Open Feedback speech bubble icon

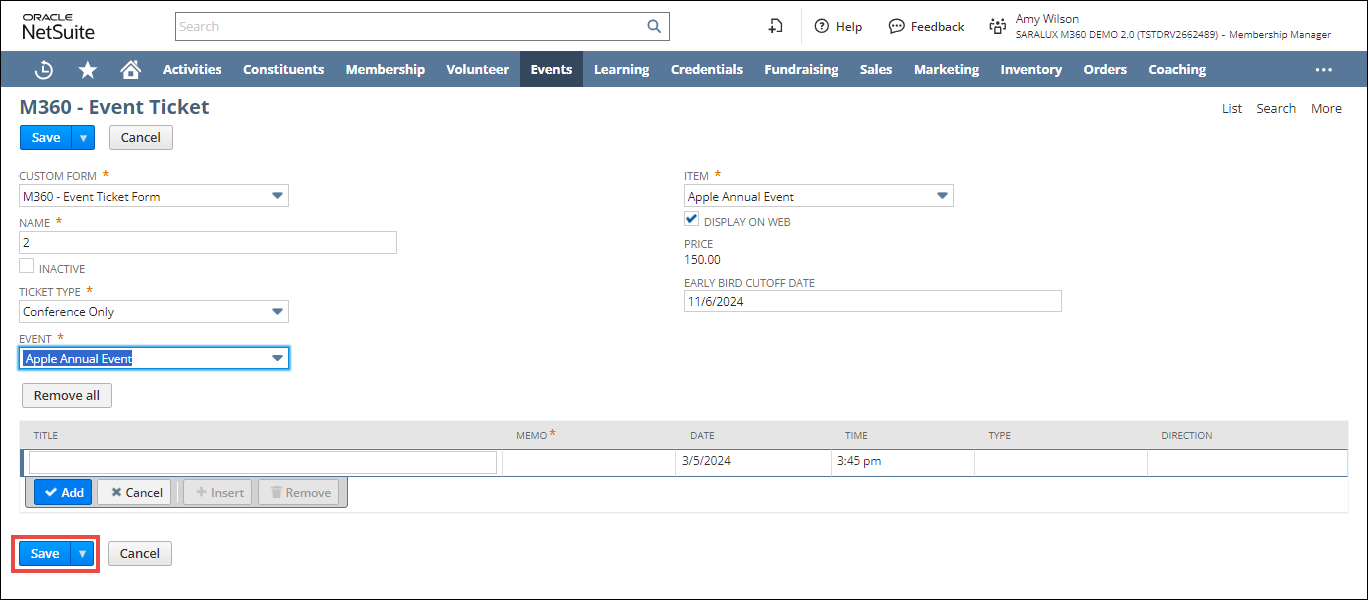tap(896, 27)
